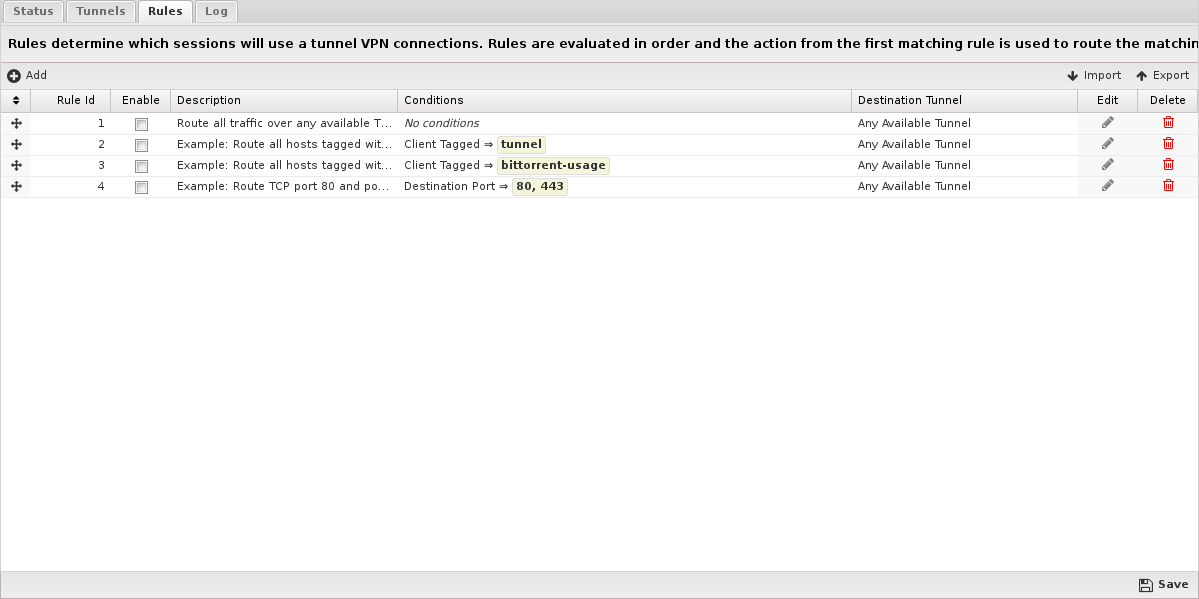Click Destination Tunnel column header
This screenshot has width=1199, height=599.
pos(964,100)
